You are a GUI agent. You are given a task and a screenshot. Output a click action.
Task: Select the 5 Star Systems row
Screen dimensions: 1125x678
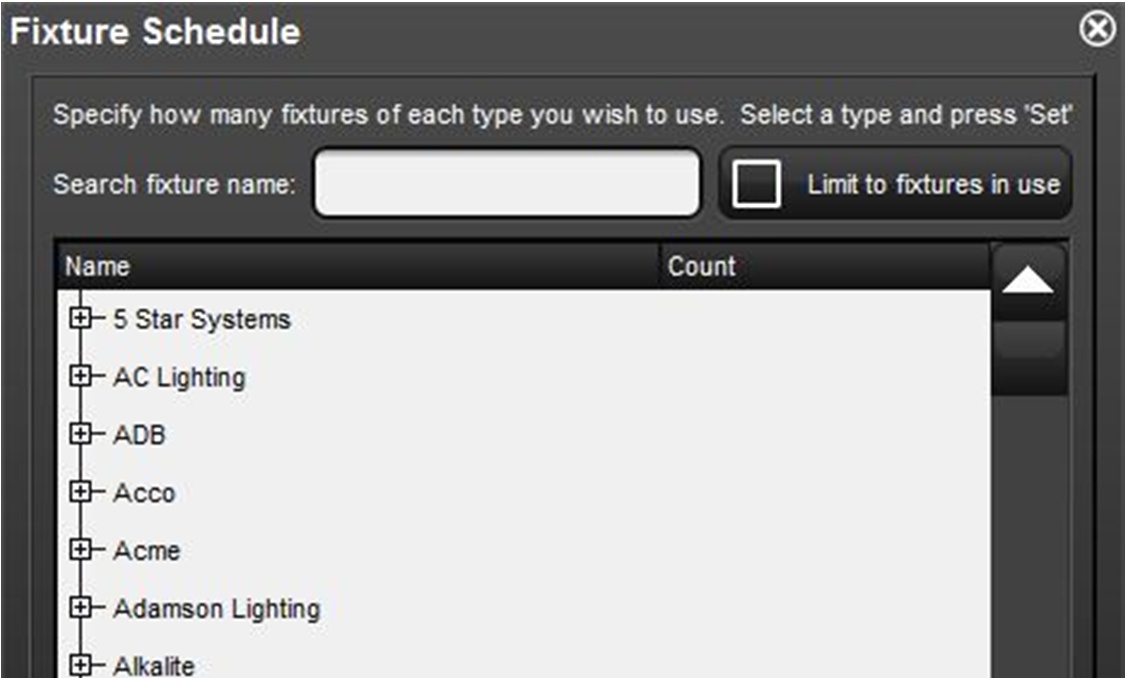[201, 320]
